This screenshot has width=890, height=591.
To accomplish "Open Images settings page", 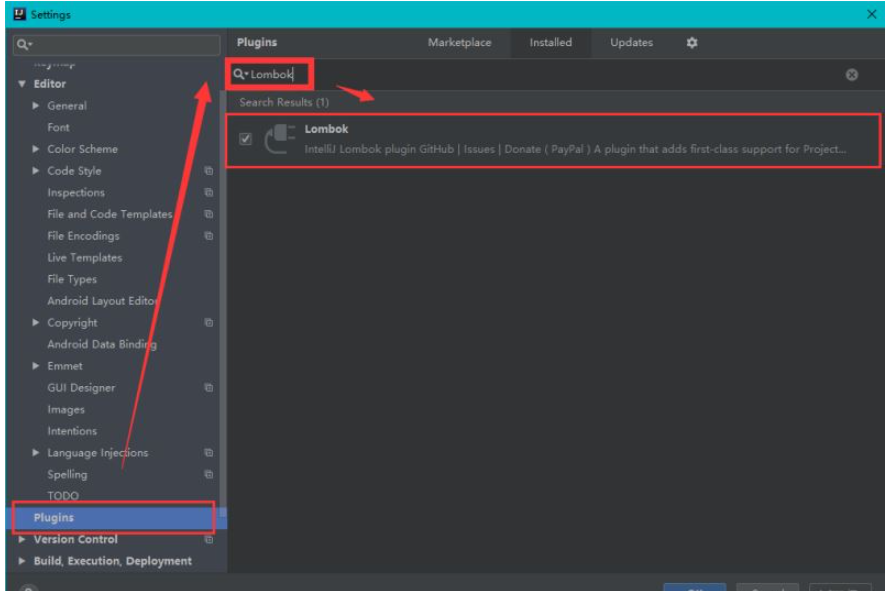I will tap(66, 409).
